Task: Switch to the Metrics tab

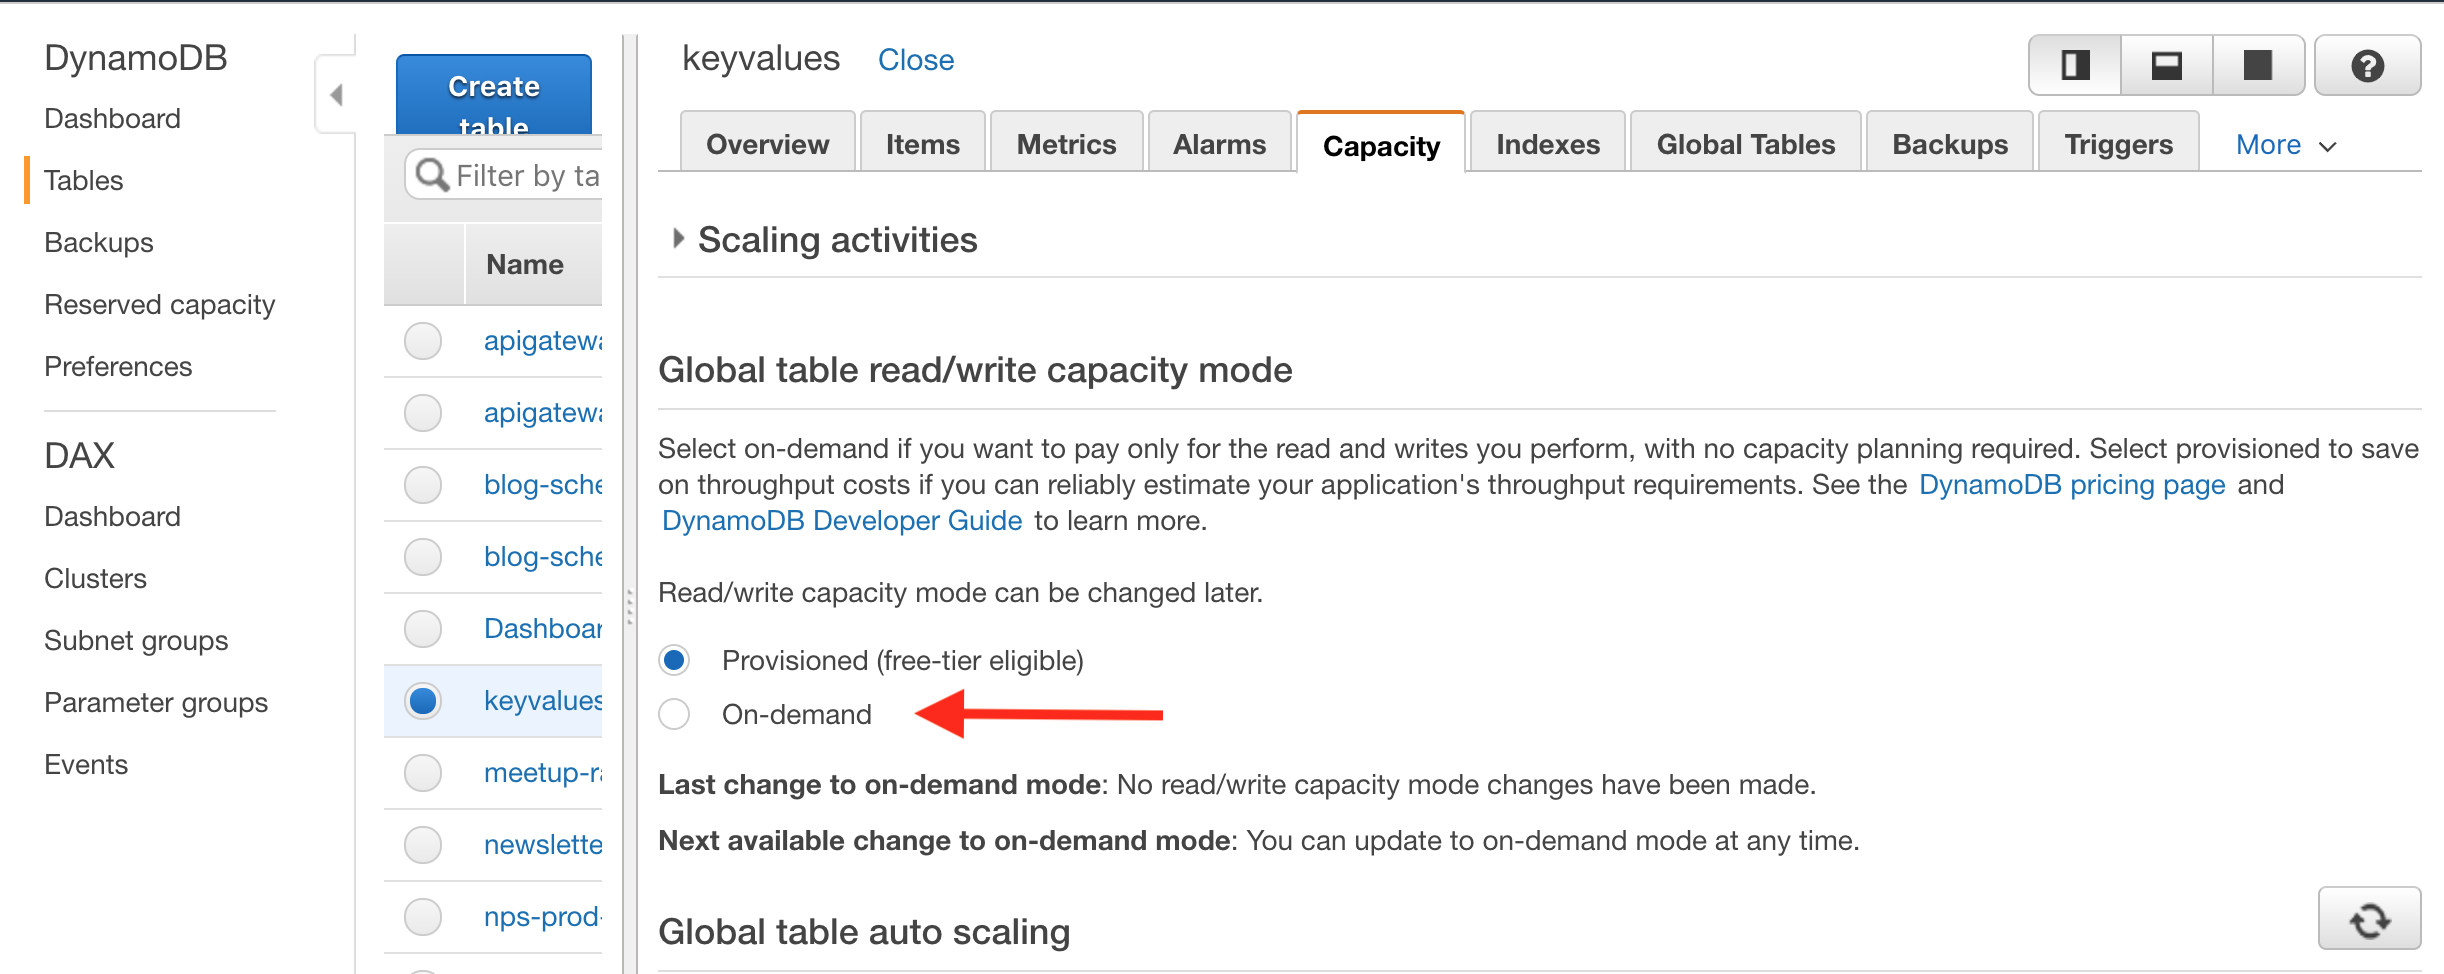Action: coord(1066,143)
